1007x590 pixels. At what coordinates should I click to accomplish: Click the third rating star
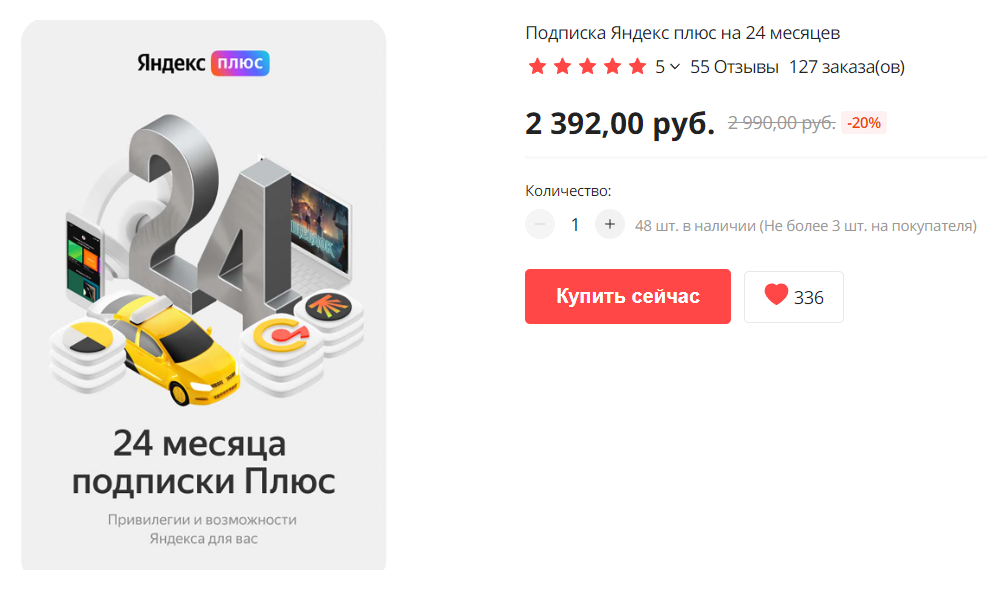click(587, 66)
